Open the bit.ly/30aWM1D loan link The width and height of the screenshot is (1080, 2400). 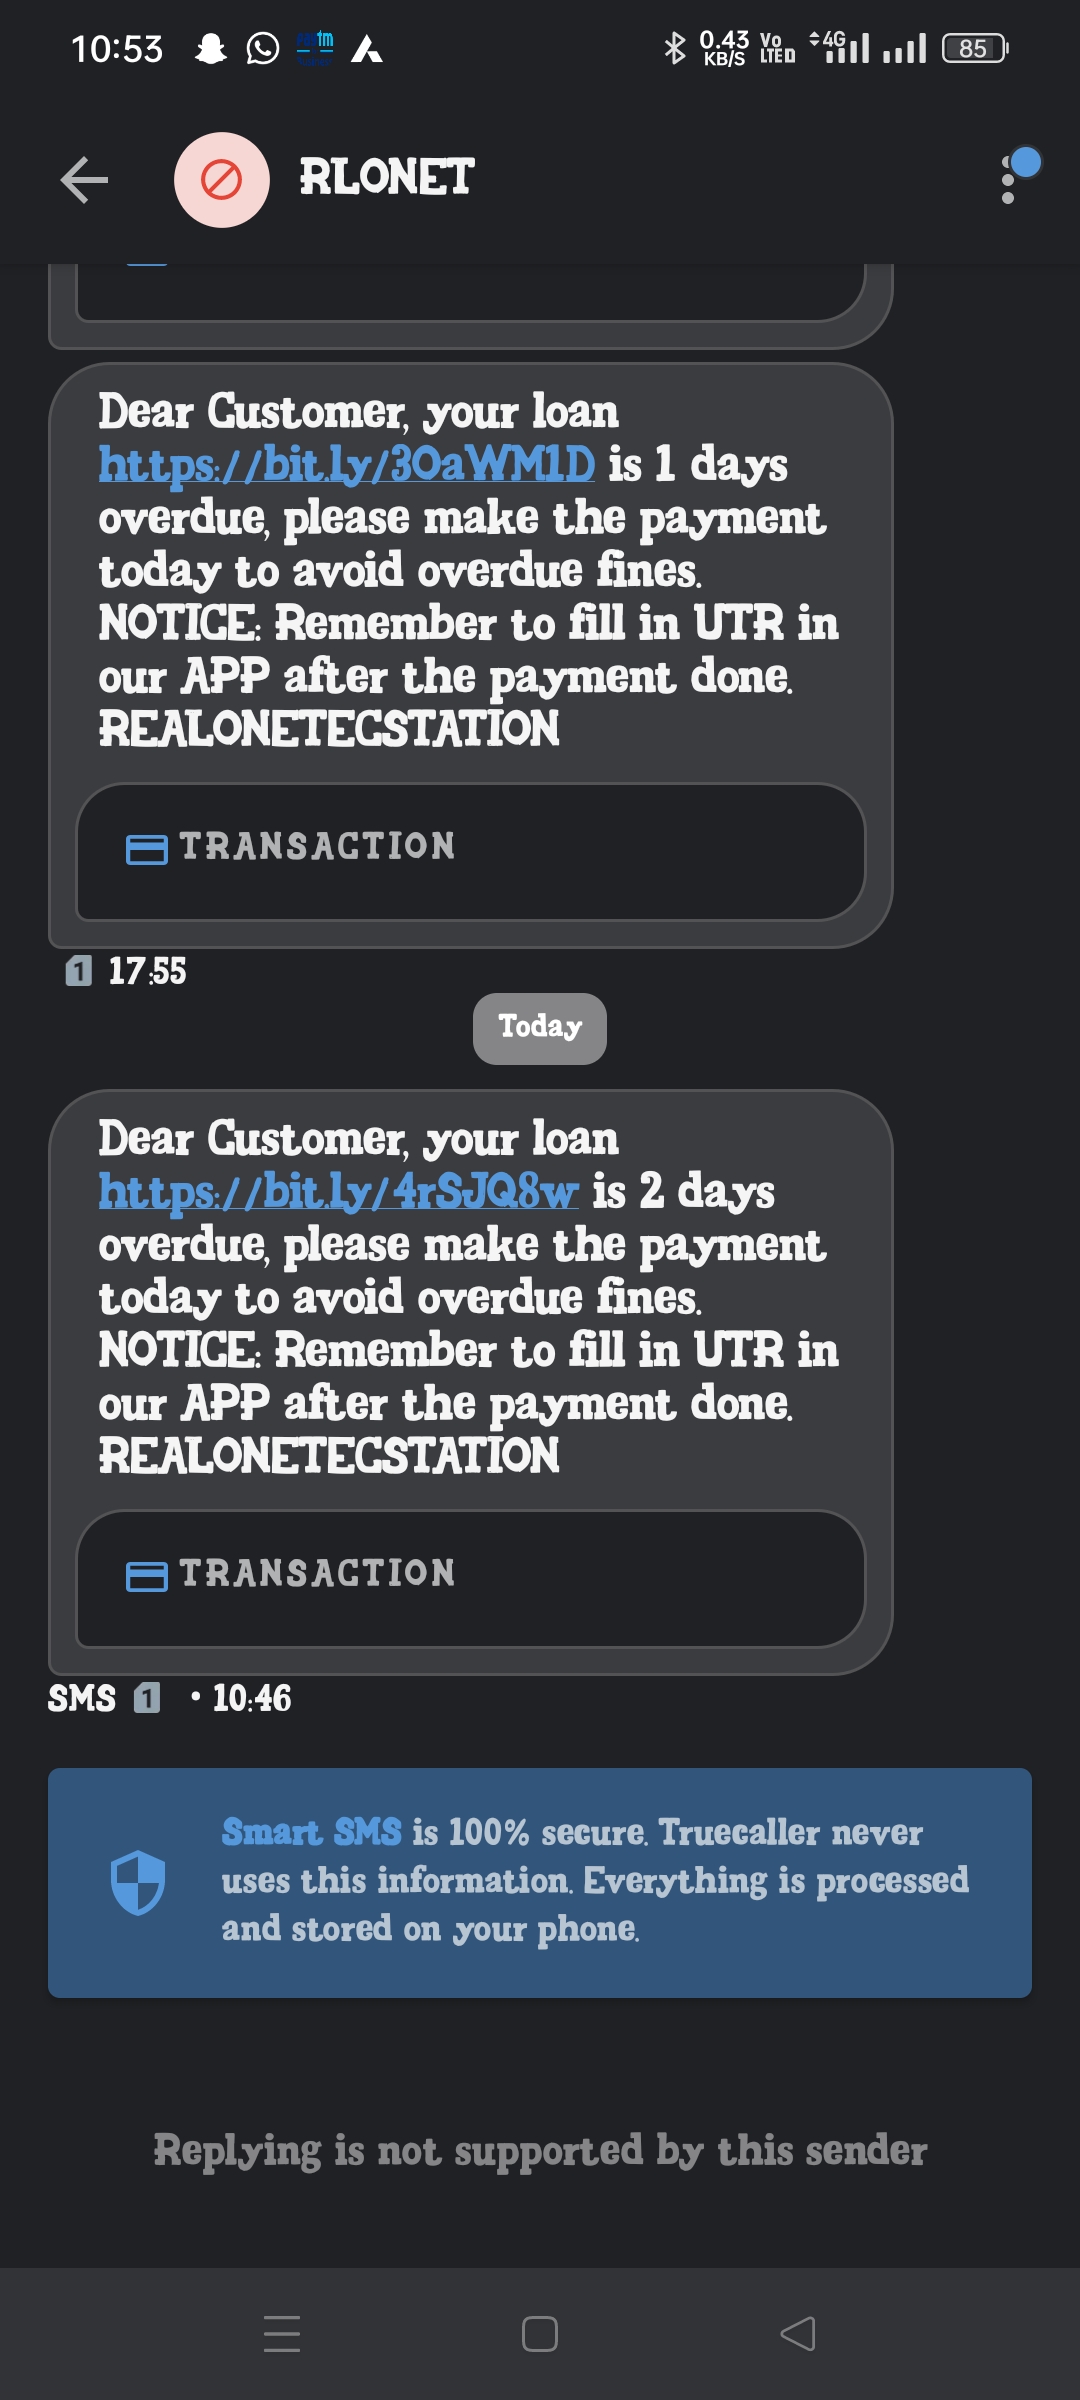[x=346, y=465]
